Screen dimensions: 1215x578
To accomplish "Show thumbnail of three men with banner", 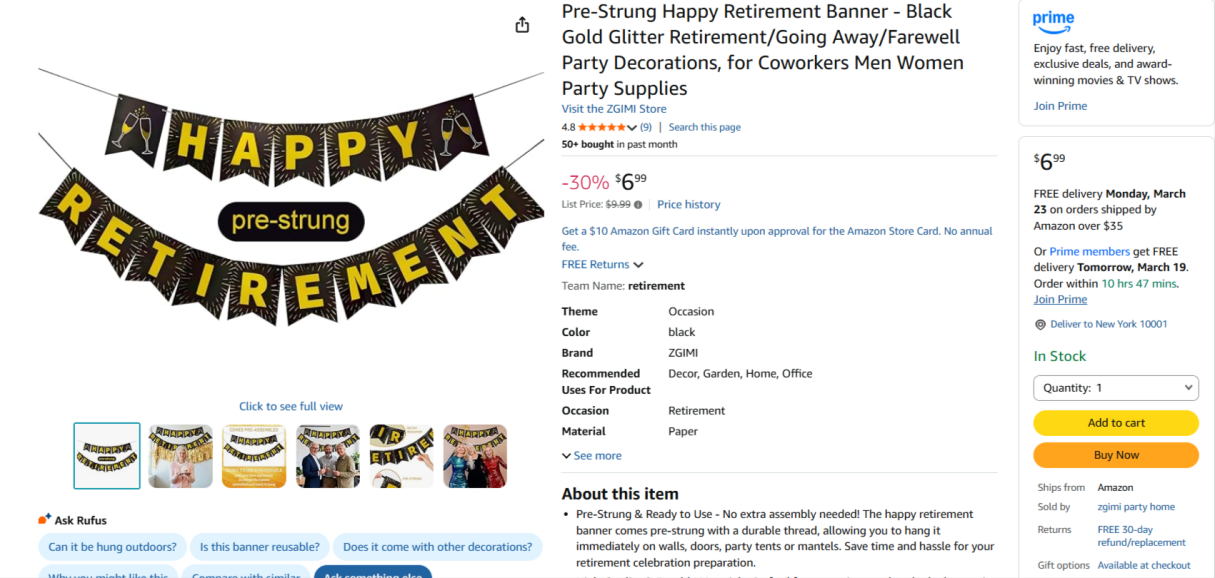I will [x=328, y=456].
